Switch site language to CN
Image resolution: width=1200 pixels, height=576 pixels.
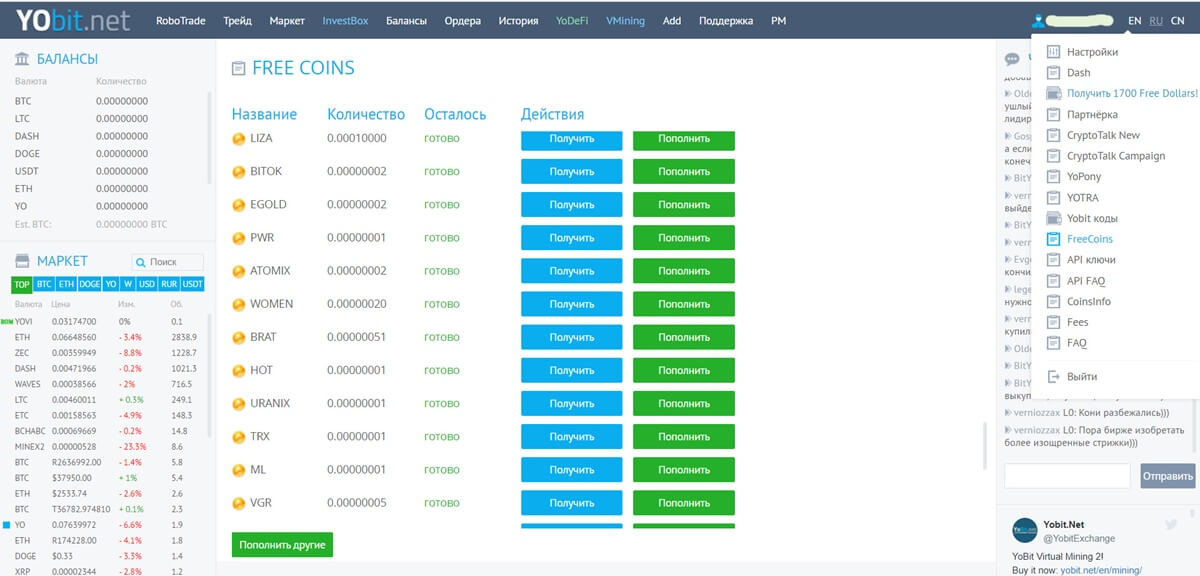(1177, 20)
